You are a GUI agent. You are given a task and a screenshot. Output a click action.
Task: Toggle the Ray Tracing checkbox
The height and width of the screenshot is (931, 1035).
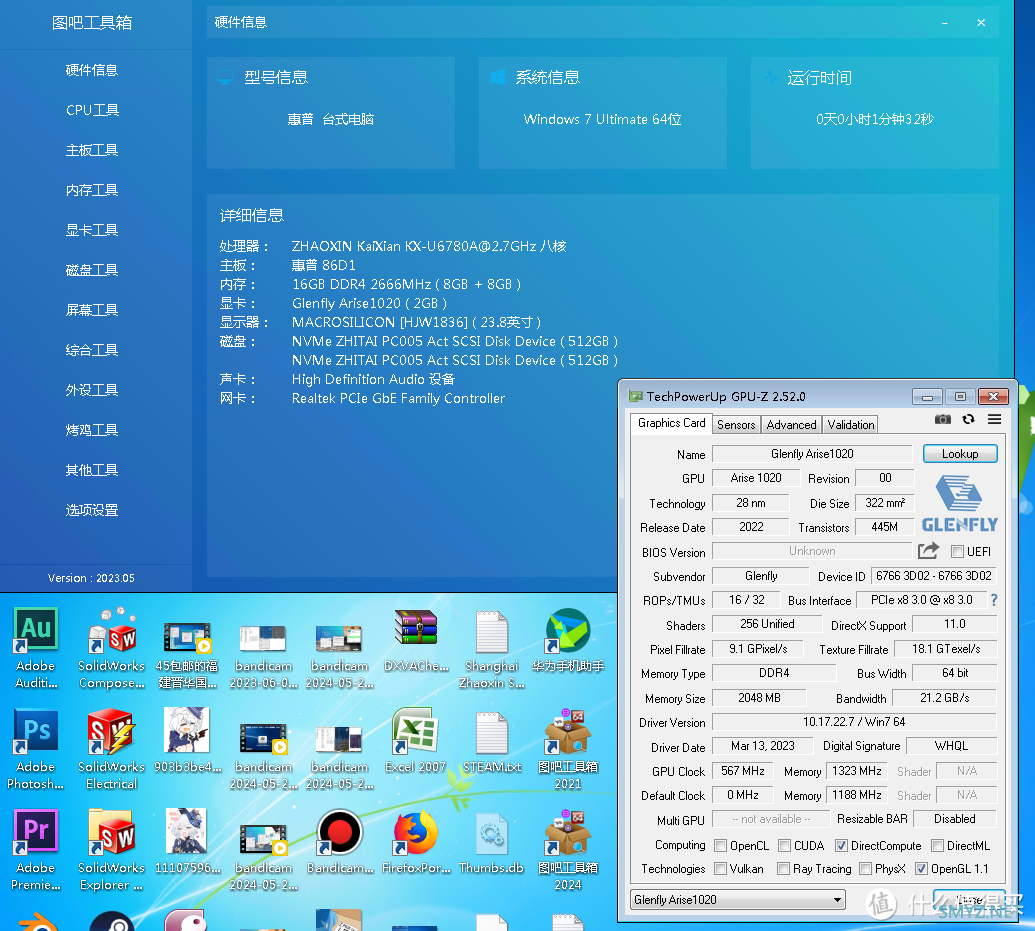click(x=784, y=869)
